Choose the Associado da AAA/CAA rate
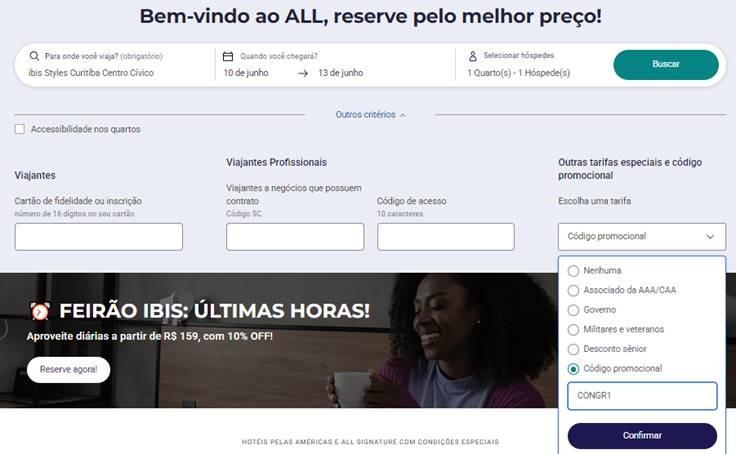This screenshot has height=454, width=736. tap(573, 291)
